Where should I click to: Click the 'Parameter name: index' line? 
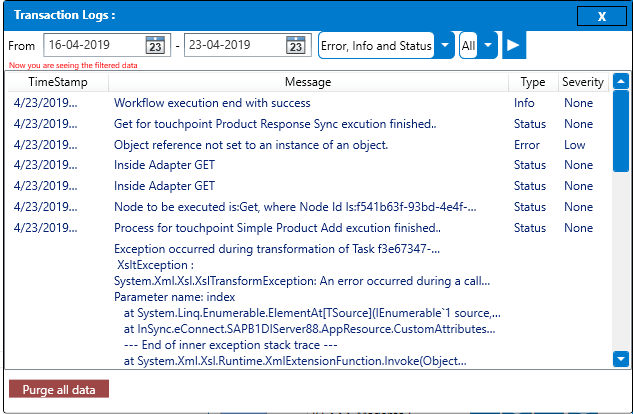(174, 297)
